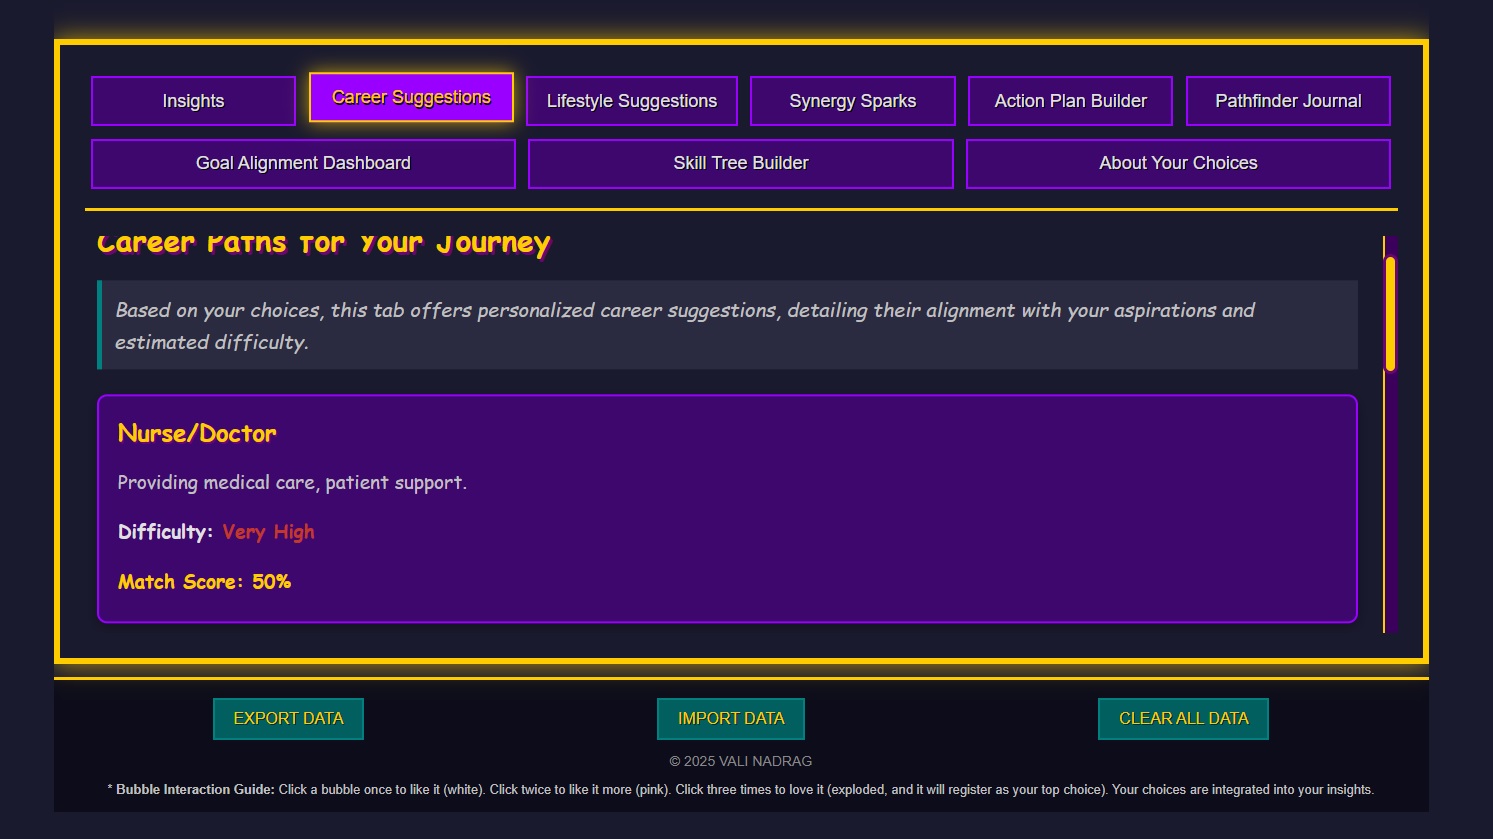Select the Skill Tree Builder tab

740,163
